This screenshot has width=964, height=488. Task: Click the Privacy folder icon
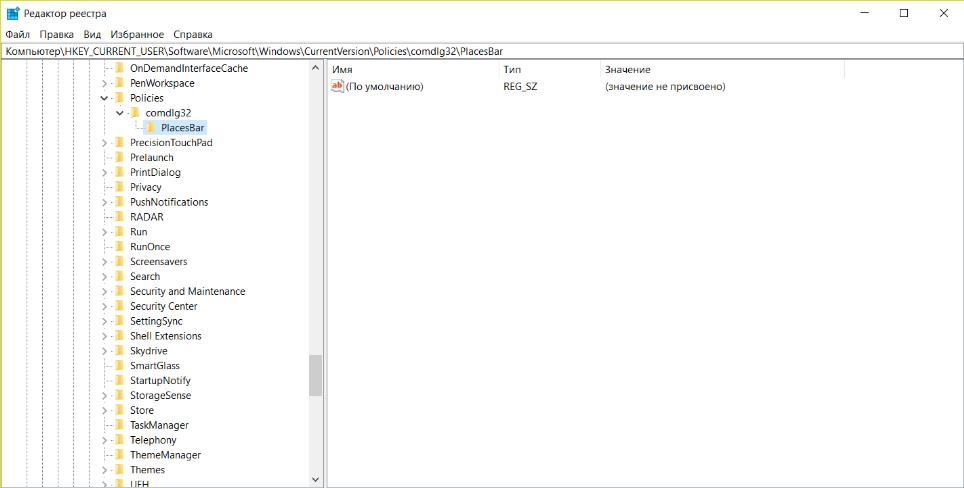click(119, 187)
